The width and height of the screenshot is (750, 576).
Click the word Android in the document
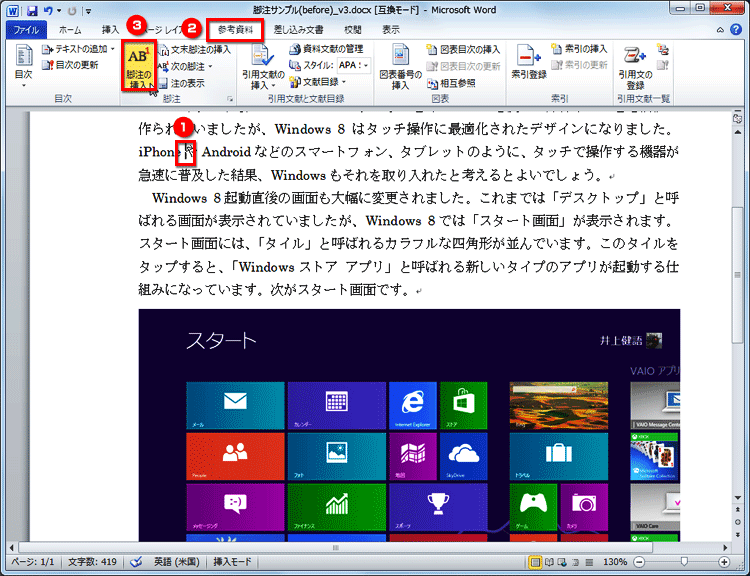tap(226, 152)
